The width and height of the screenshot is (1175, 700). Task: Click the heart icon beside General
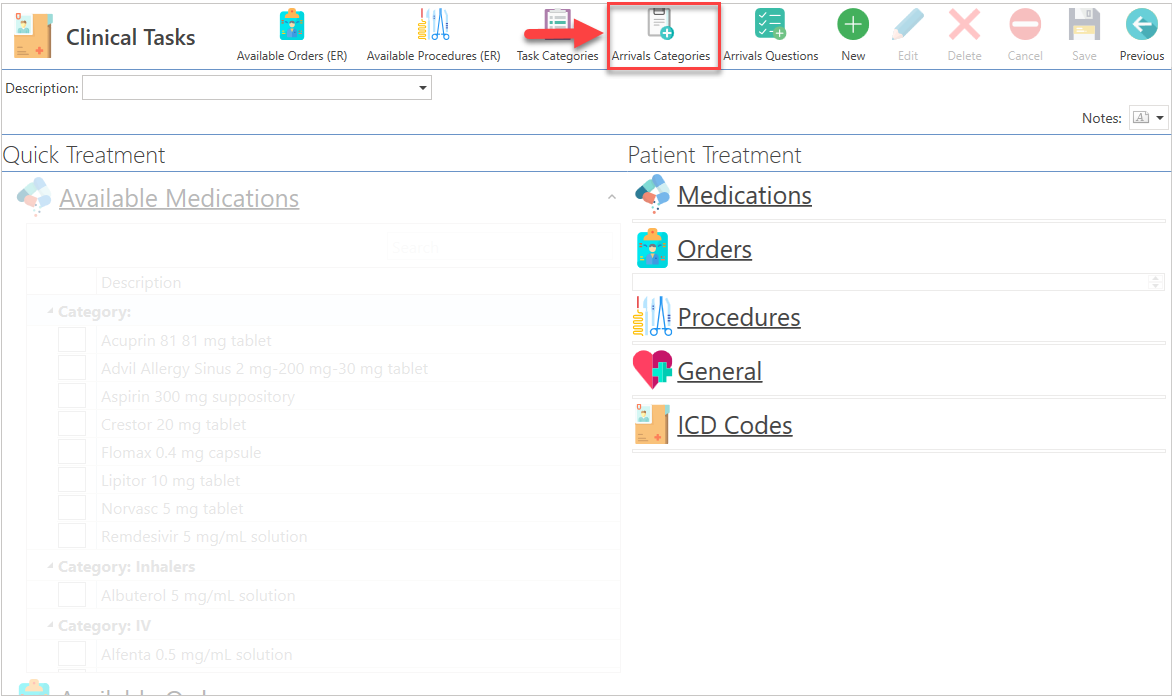(x=652, y=369)
